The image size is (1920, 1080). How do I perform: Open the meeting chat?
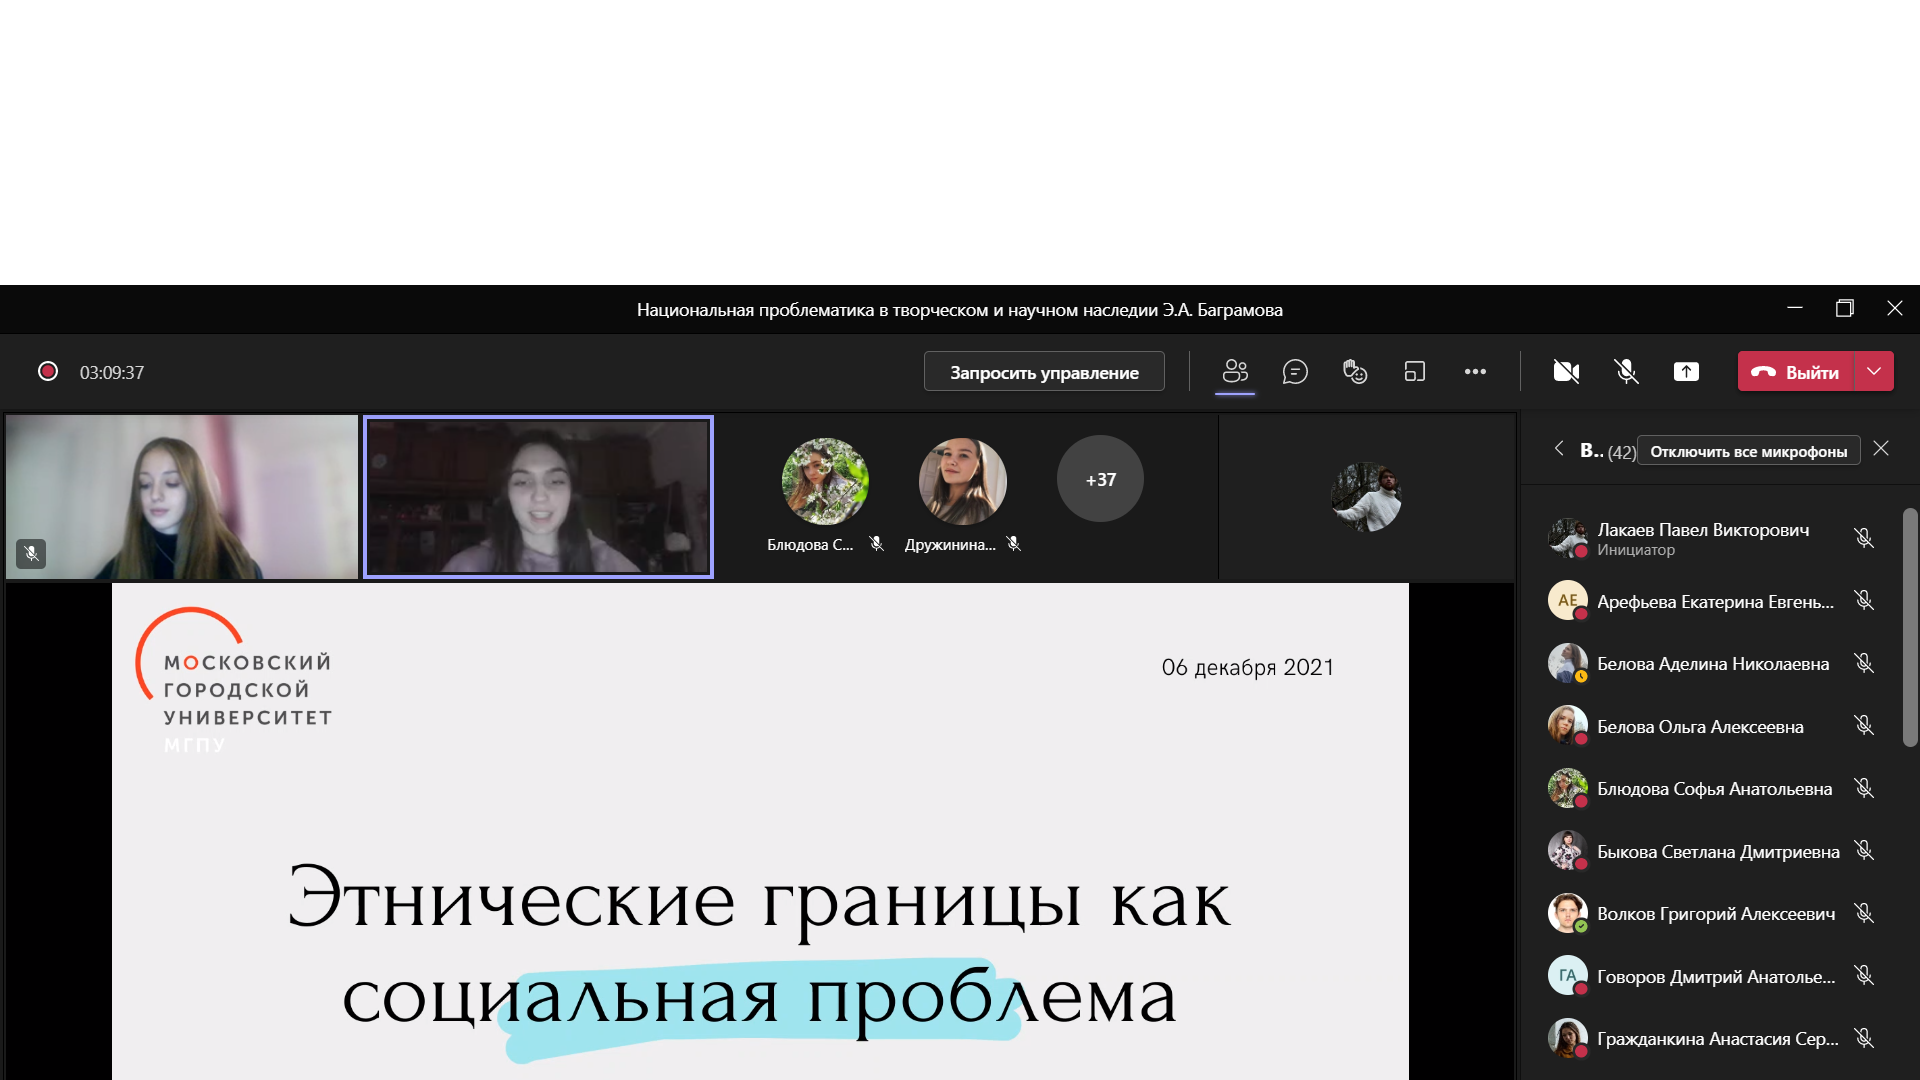[1295, 371]
